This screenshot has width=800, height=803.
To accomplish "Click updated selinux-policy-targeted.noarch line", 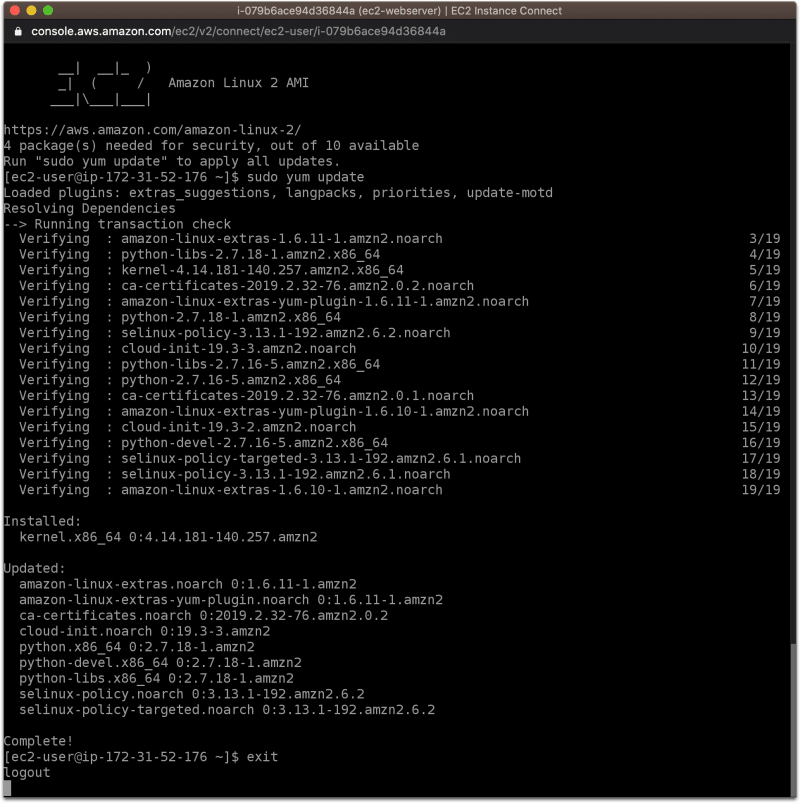I will [x=227, y=710].
